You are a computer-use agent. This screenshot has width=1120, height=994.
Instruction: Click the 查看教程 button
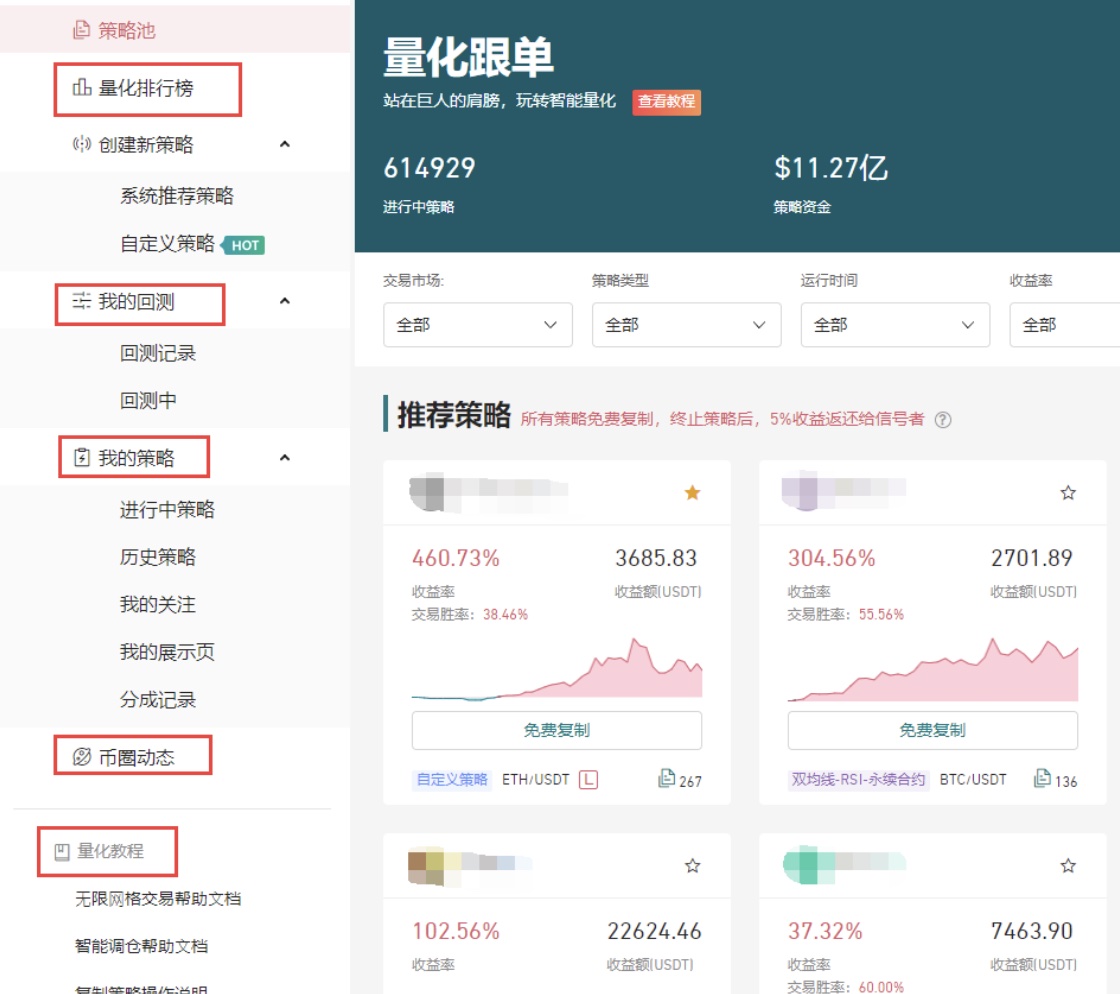pyautogui.click(x=666, y=102)
